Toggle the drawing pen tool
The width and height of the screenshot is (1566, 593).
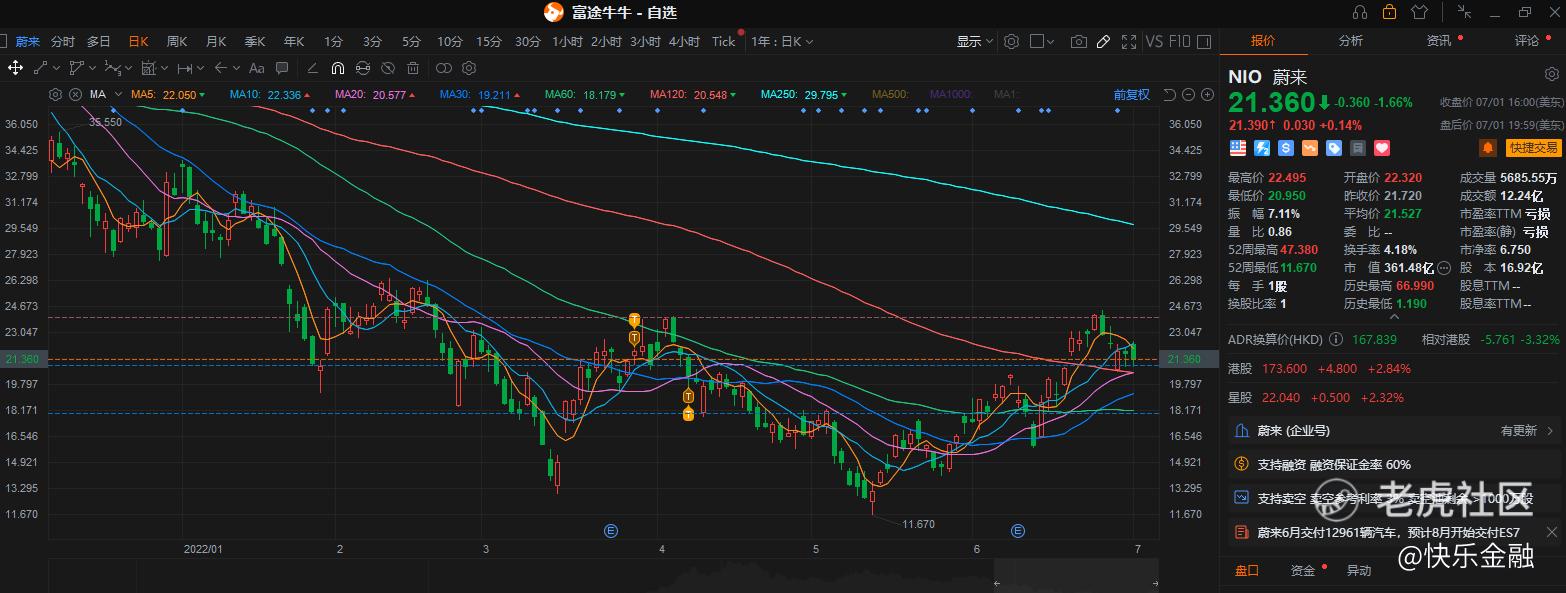pos(1103,42)
